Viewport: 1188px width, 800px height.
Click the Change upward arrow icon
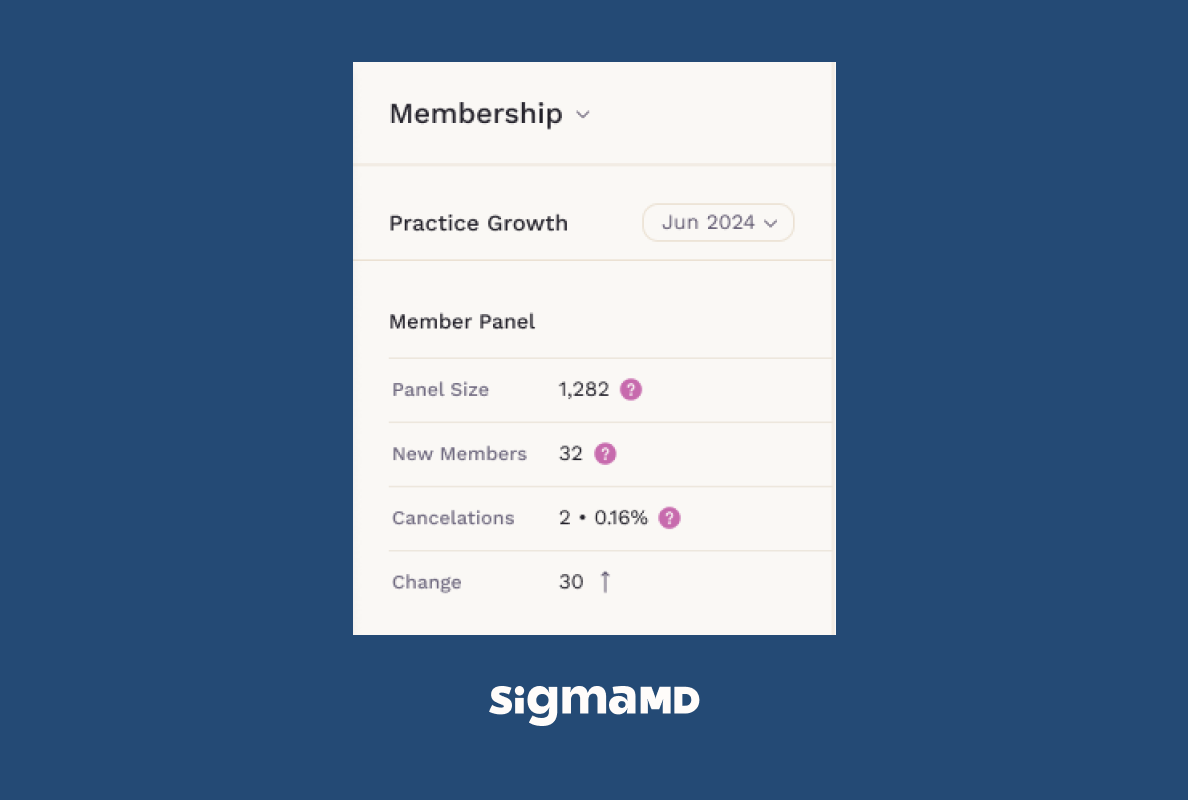pyautogui.click(x=605, y=582)
